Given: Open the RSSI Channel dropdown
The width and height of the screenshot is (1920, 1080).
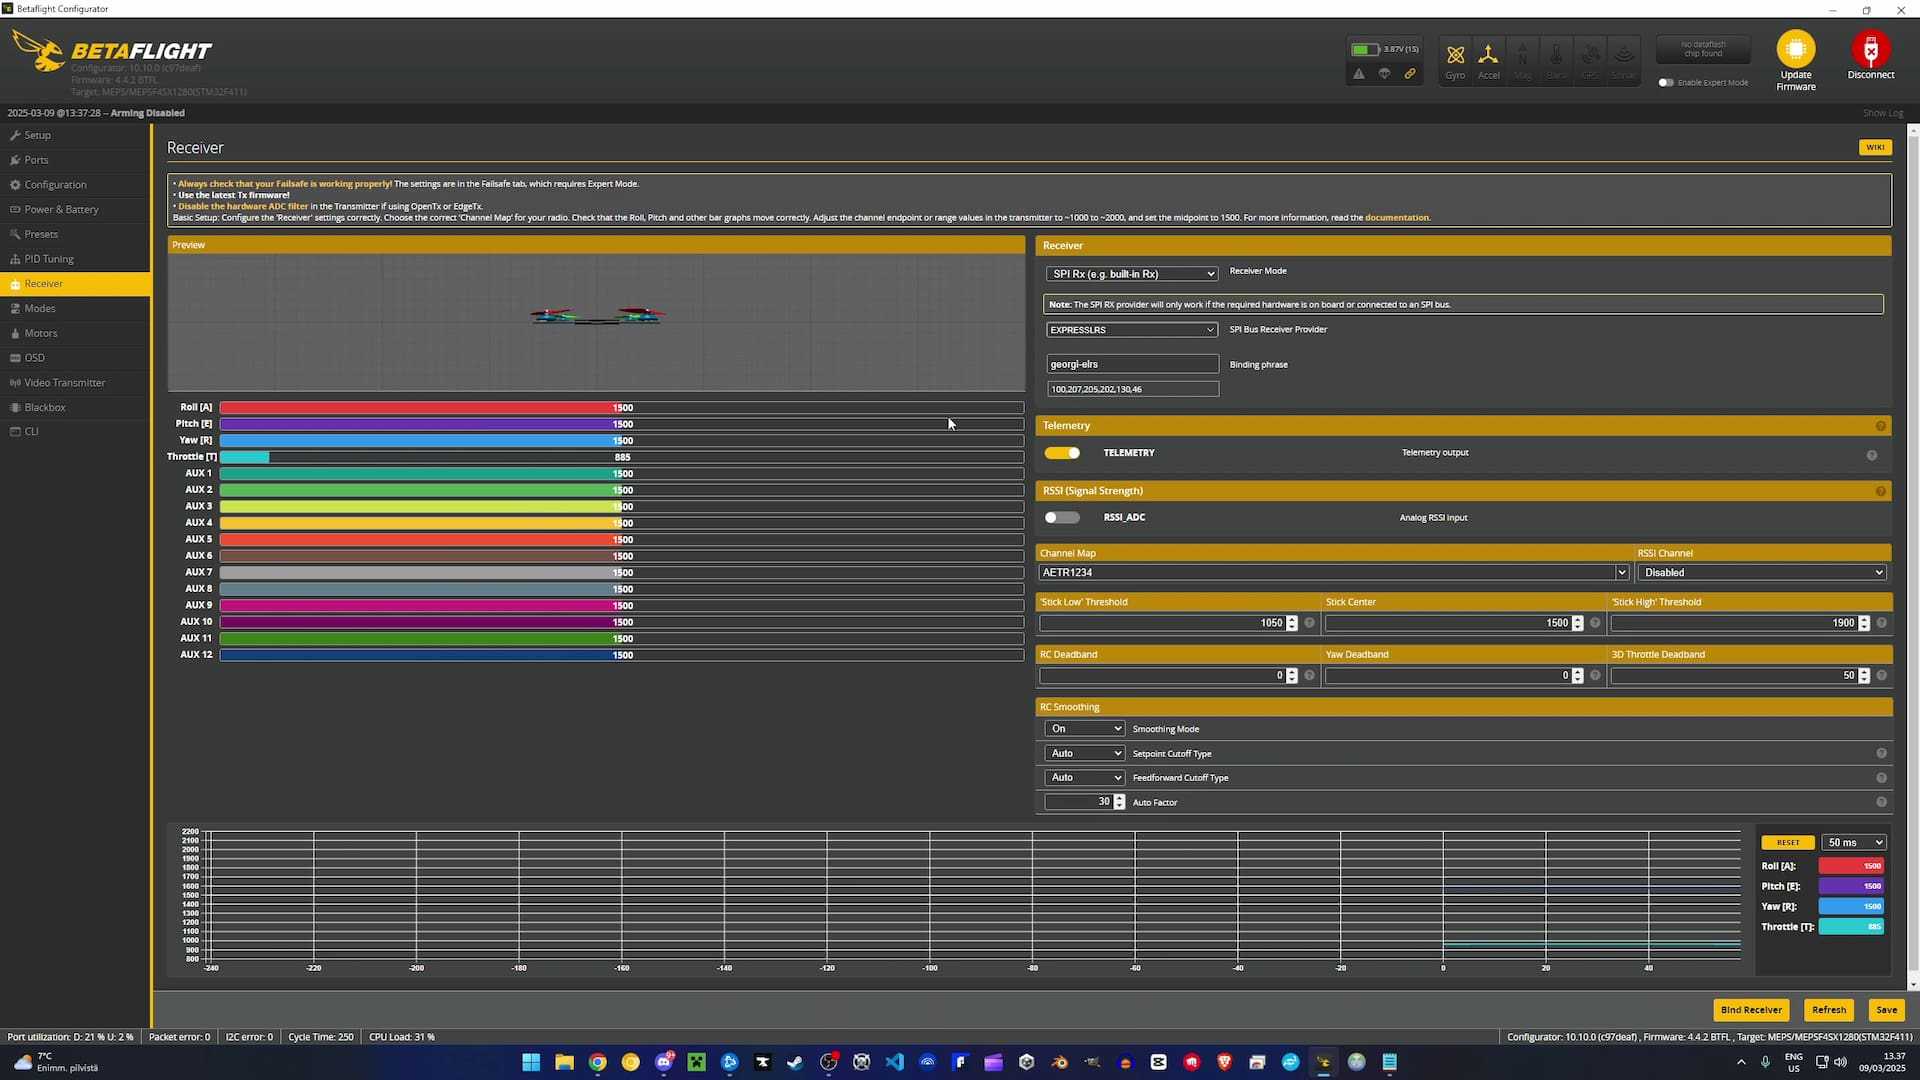Looking at the screenshot, I should point(1762,573).
